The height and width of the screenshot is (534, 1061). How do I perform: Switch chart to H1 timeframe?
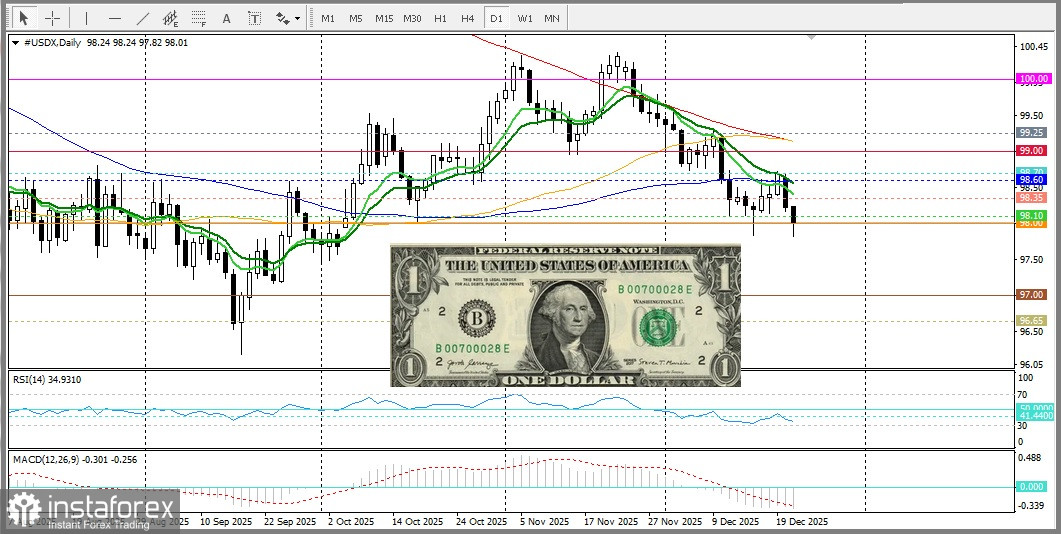pos(440,18)
